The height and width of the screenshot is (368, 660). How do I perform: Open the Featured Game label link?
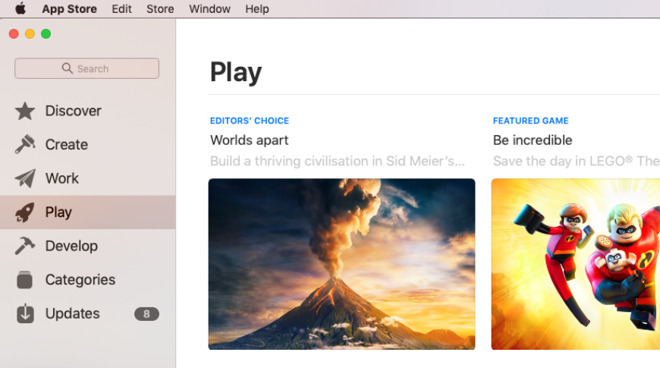[x=531, y=121]
